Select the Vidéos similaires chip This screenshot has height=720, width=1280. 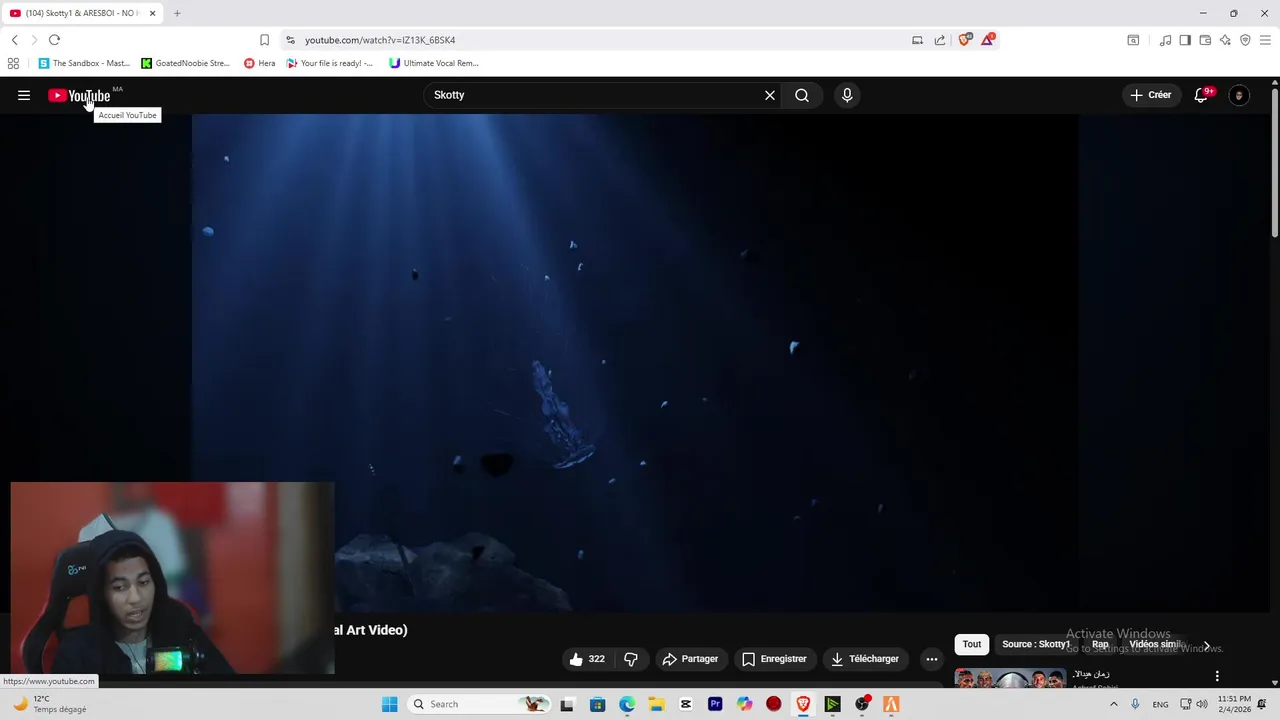coord(1157,644)
